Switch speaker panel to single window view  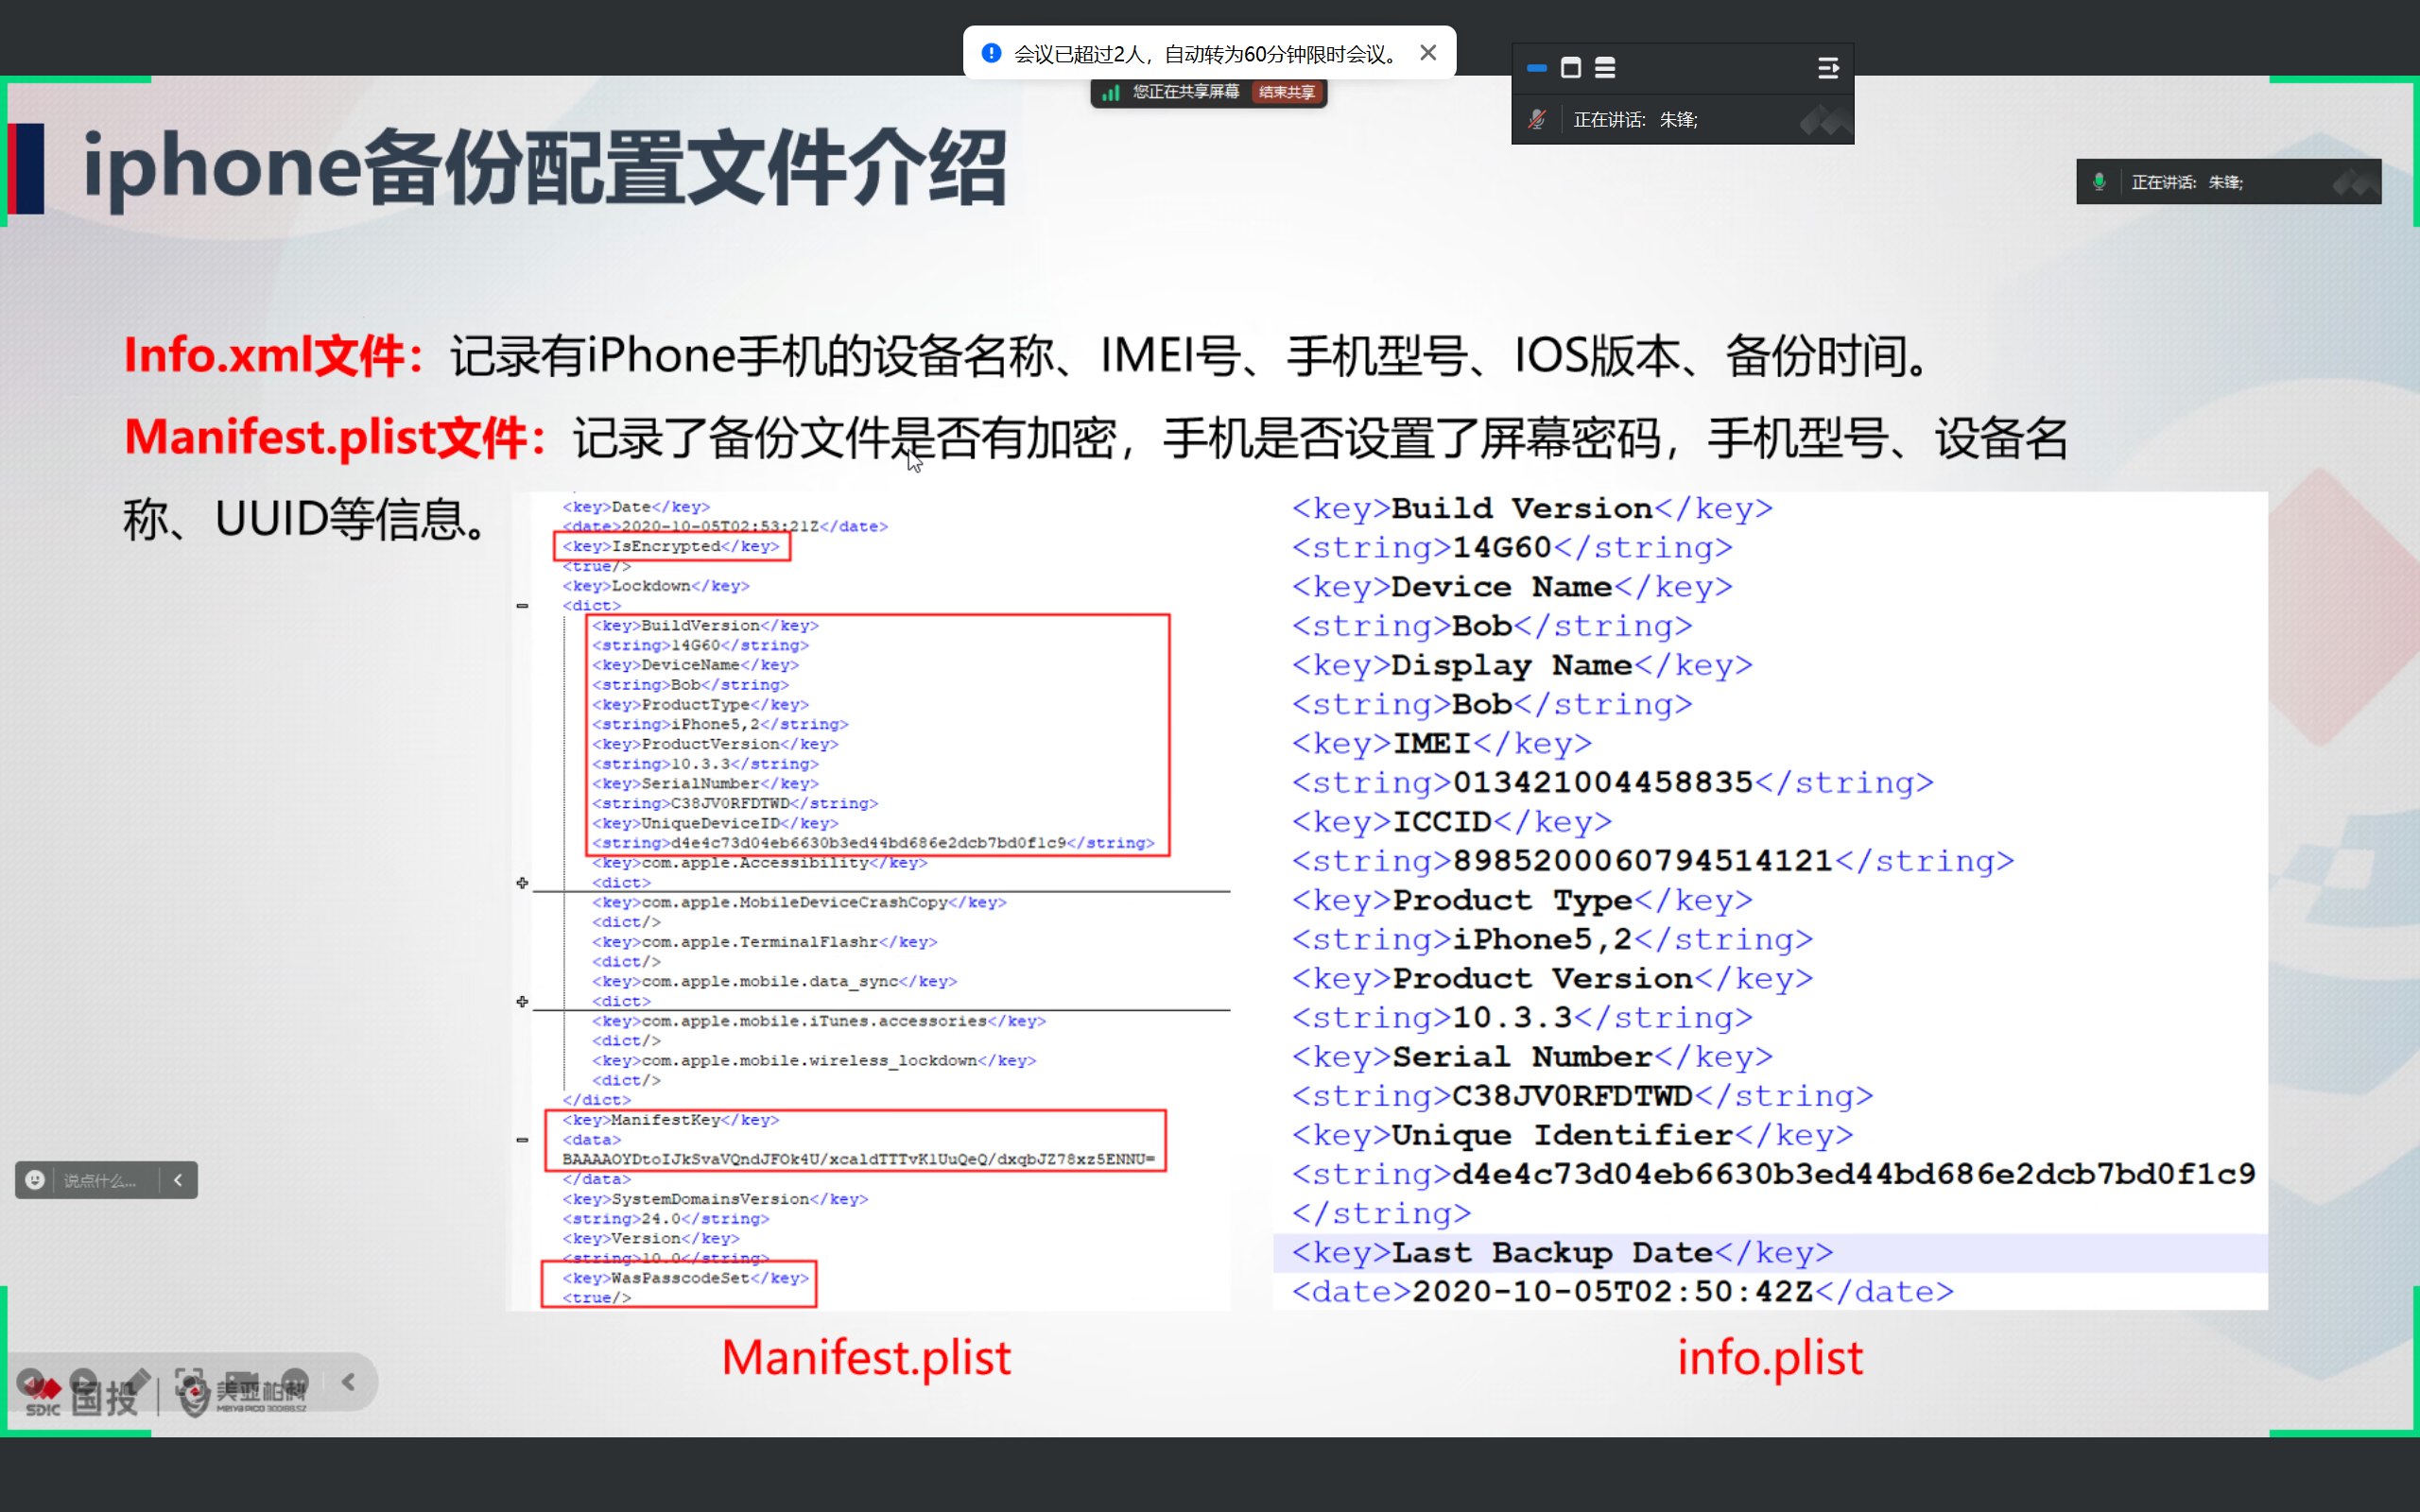click(x=1571, y=68)
